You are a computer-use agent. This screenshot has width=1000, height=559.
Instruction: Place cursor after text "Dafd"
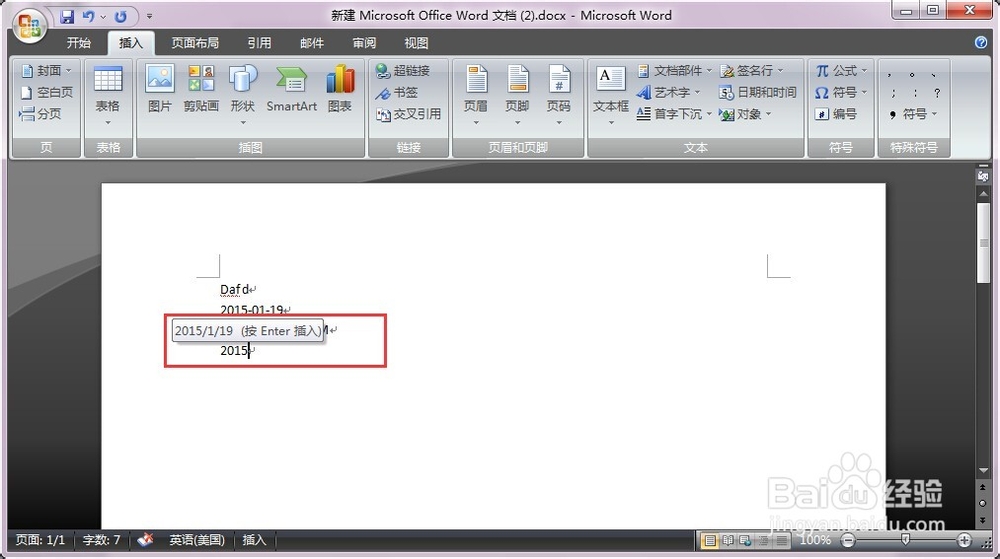pos(250,289)
